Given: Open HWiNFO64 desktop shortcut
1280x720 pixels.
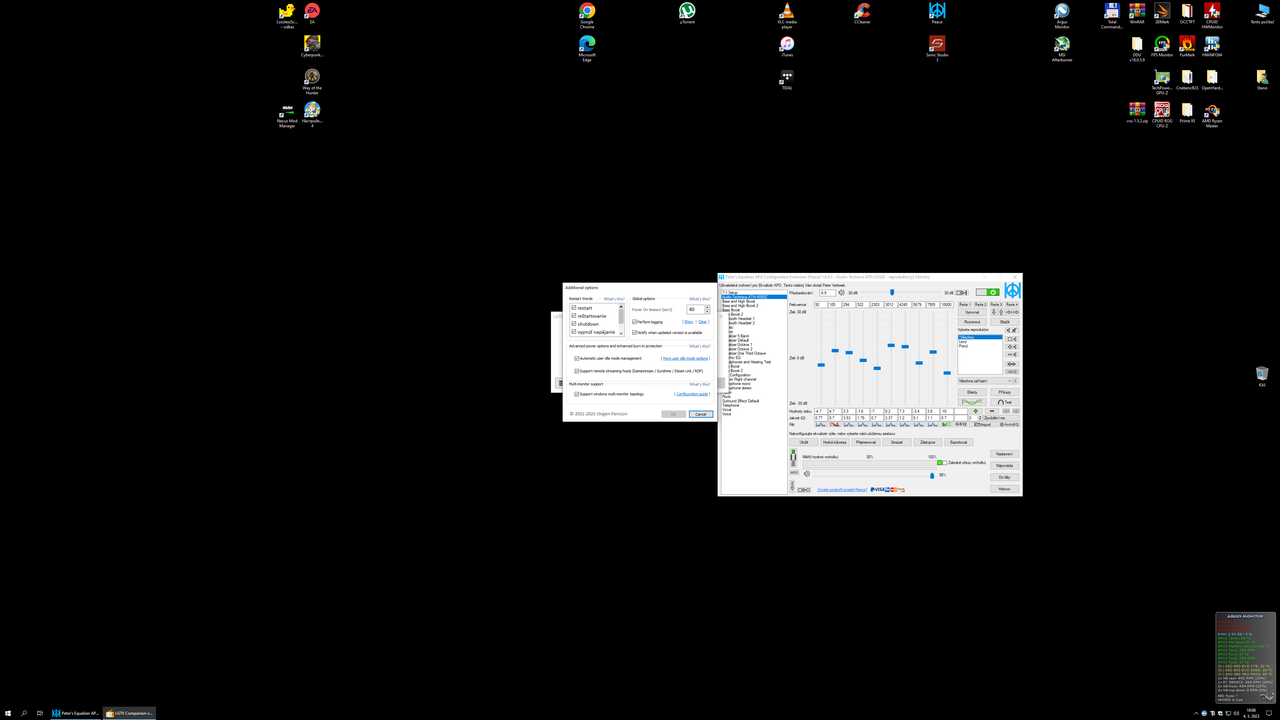Looking at the screenshot, I should point(1212,46).
